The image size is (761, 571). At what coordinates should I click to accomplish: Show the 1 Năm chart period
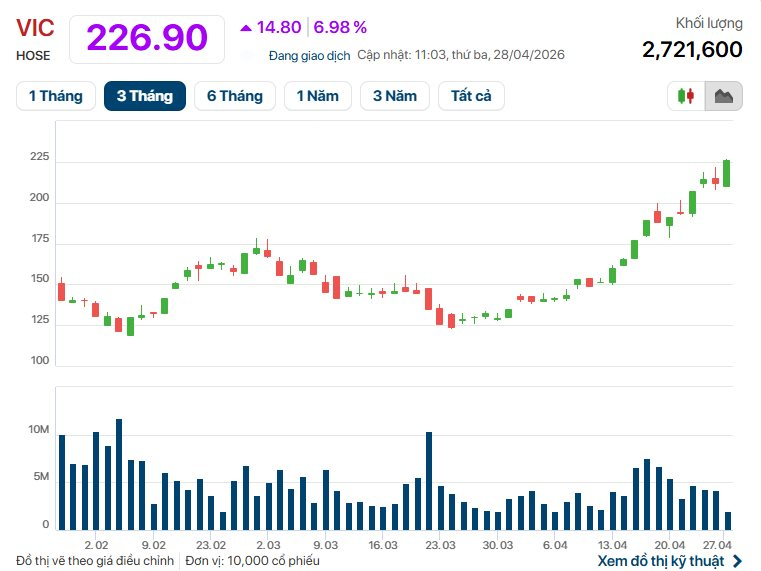click(x=317, y=96)
